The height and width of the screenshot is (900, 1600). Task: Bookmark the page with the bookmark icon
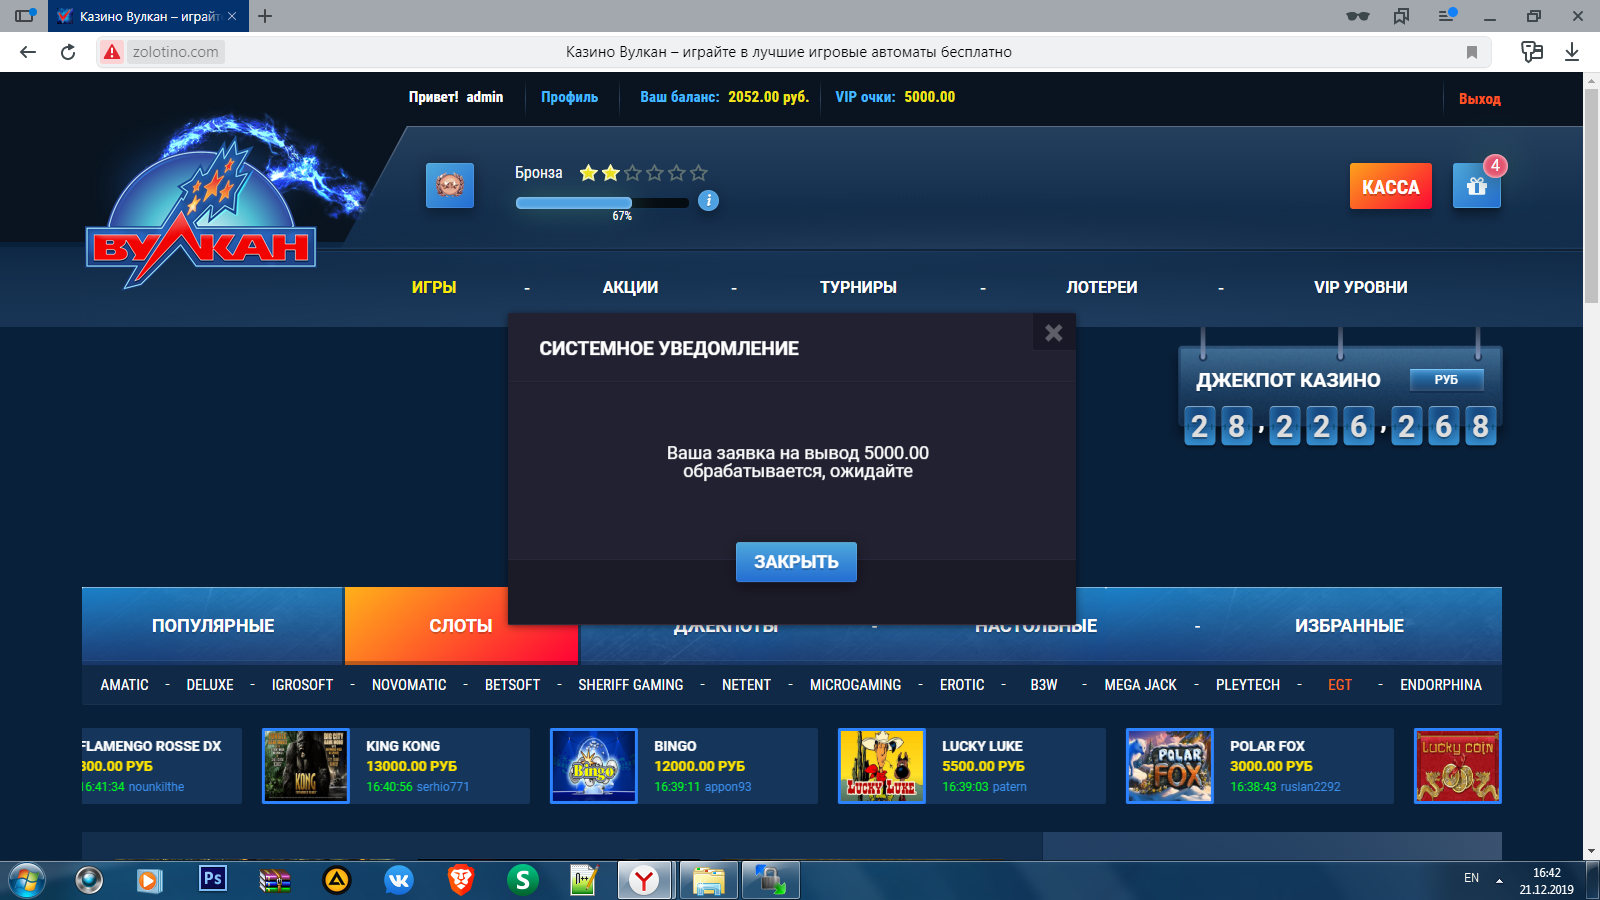(1471, 52)
